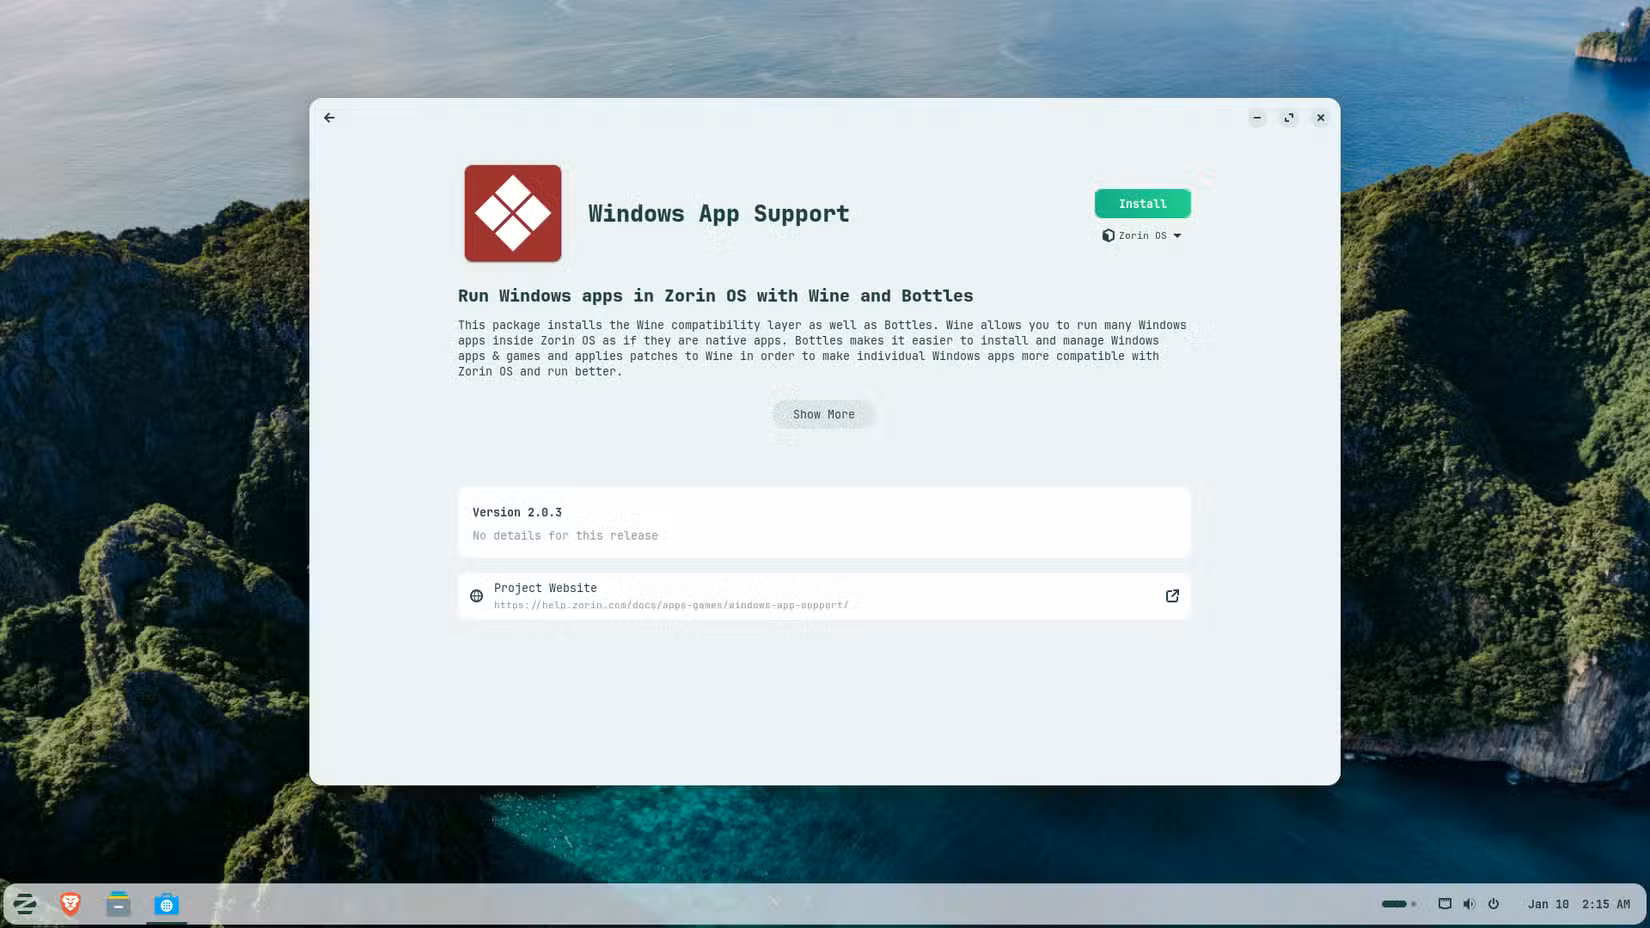Open the display icon in system tray

point(1445,904)
